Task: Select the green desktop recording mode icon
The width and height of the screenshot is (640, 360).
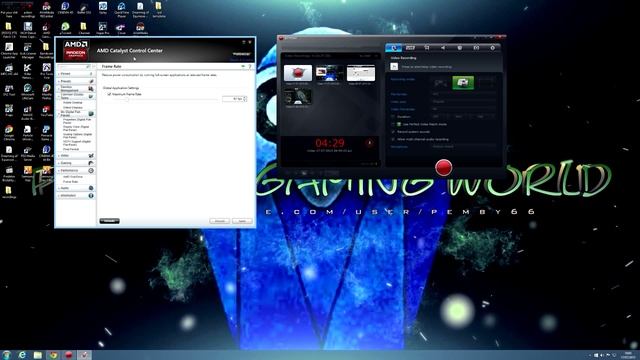Action: [x=463, y=83]
